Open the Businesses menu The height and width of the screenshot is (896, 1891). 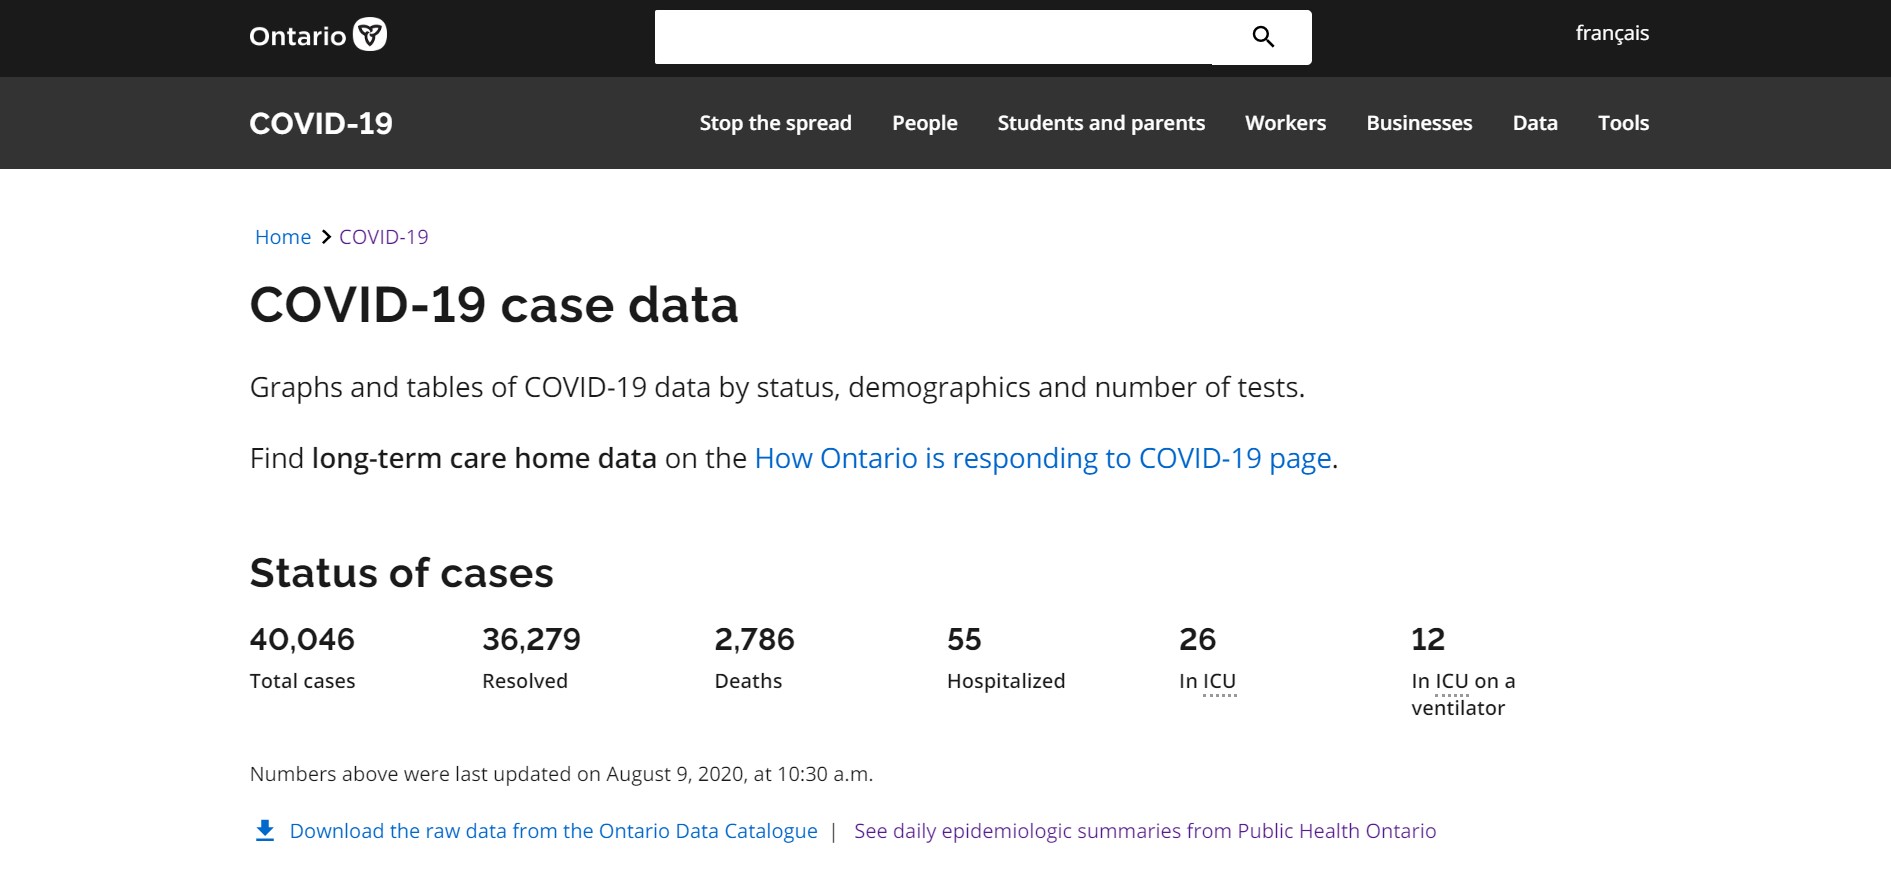tap(1419, 123)
